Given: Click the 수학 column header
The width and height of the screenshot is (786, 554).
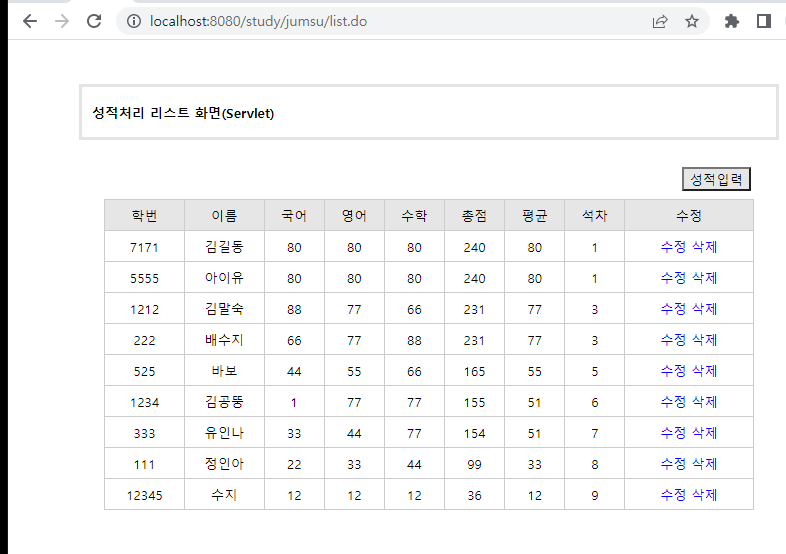Looking at the screenshot, I should tap(414, 216).
